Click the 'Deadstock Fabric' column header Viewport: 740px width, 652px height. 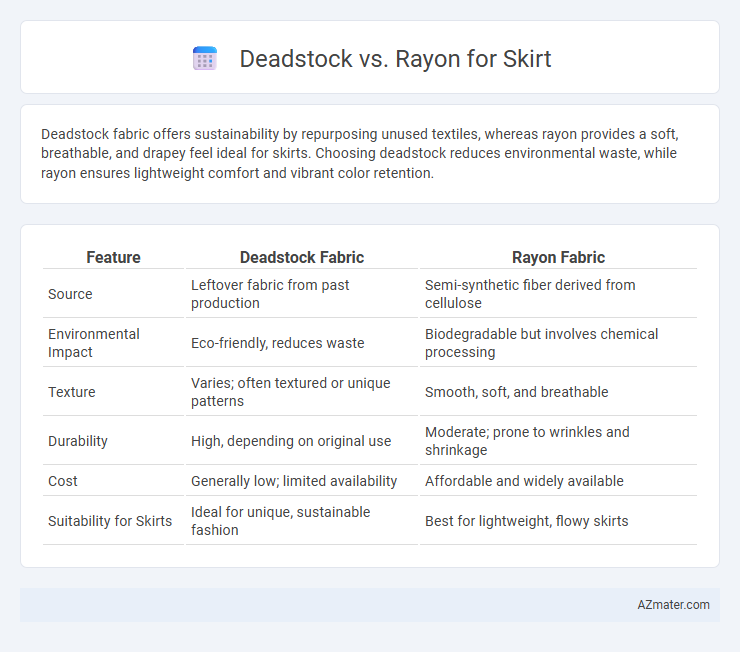coord(302,257)
